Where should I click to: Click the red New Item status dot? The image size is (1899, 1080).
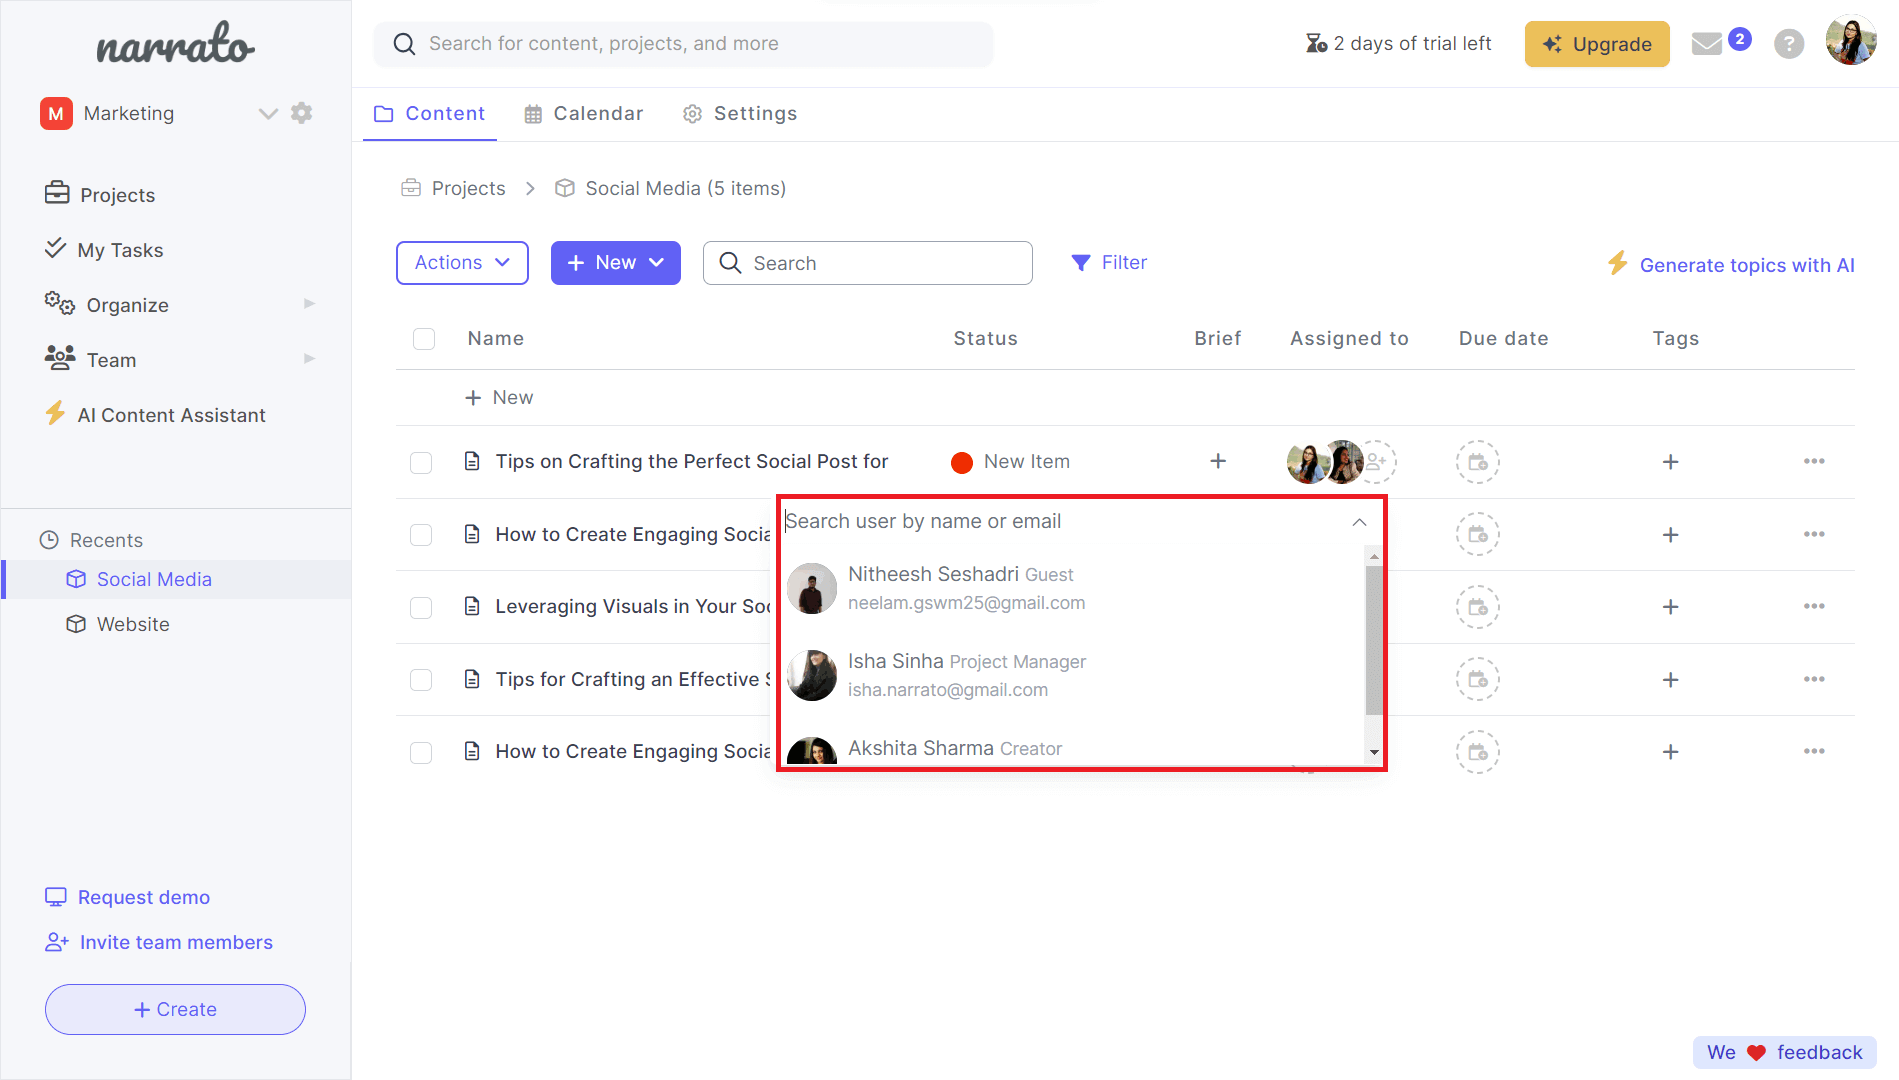coord(962,462)
